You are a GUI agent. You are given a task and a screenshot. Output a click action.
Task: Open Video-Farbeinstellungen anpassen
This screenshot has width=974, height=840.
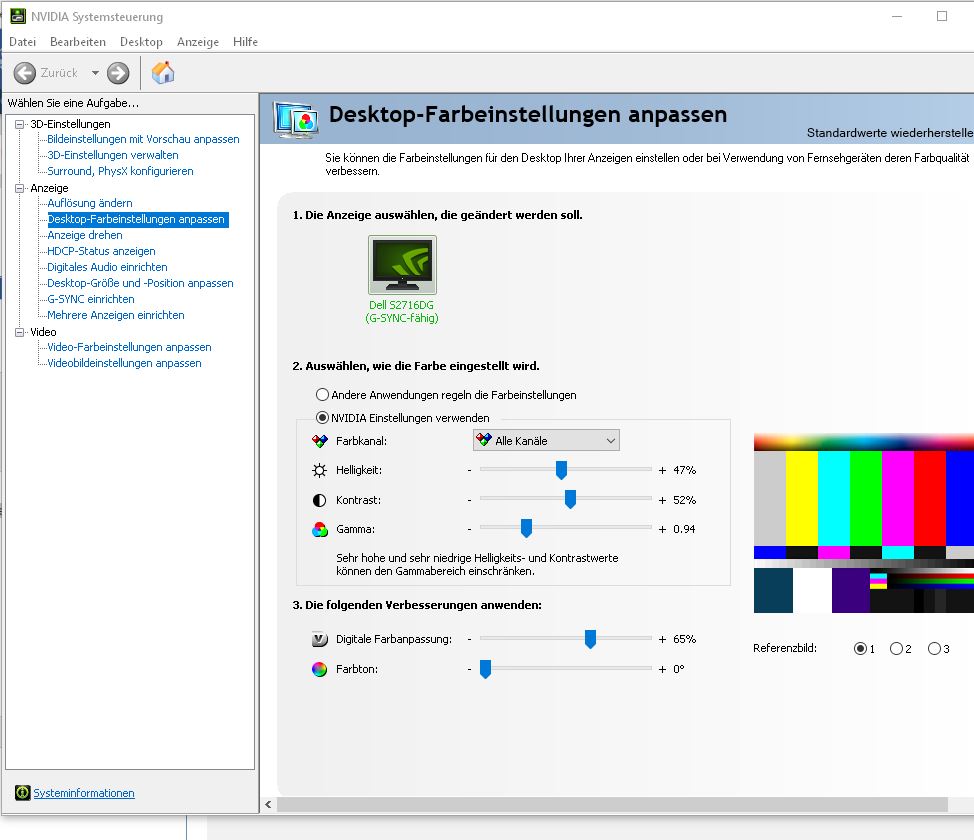(x=129, y=347)
